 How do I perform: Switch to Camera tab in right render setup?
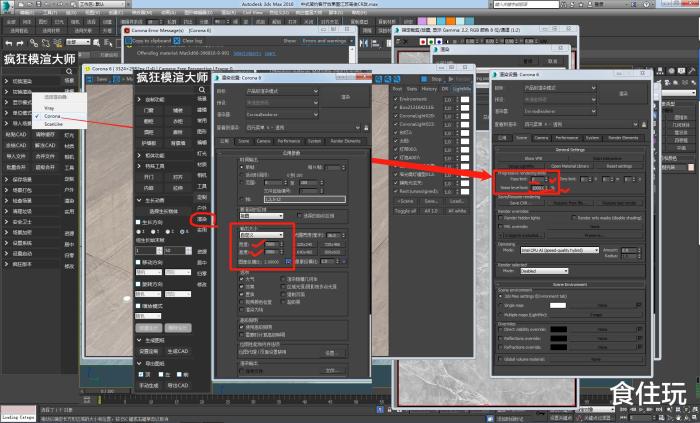point(541,138)
